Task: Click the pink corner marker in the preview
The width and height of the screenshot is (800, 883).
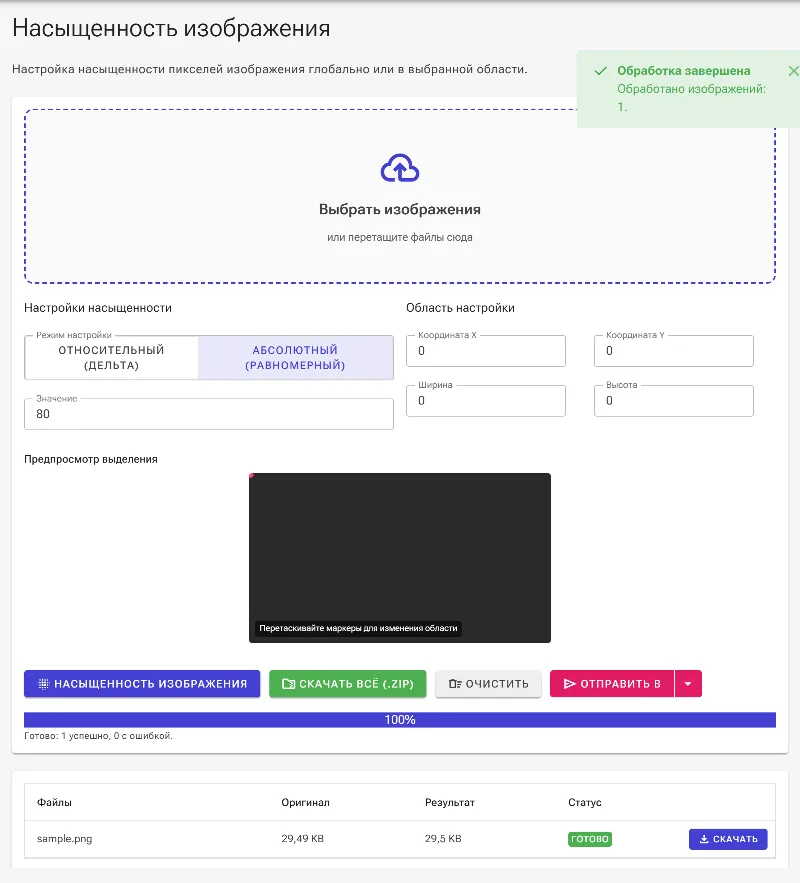Action: [x=251, y=476]
